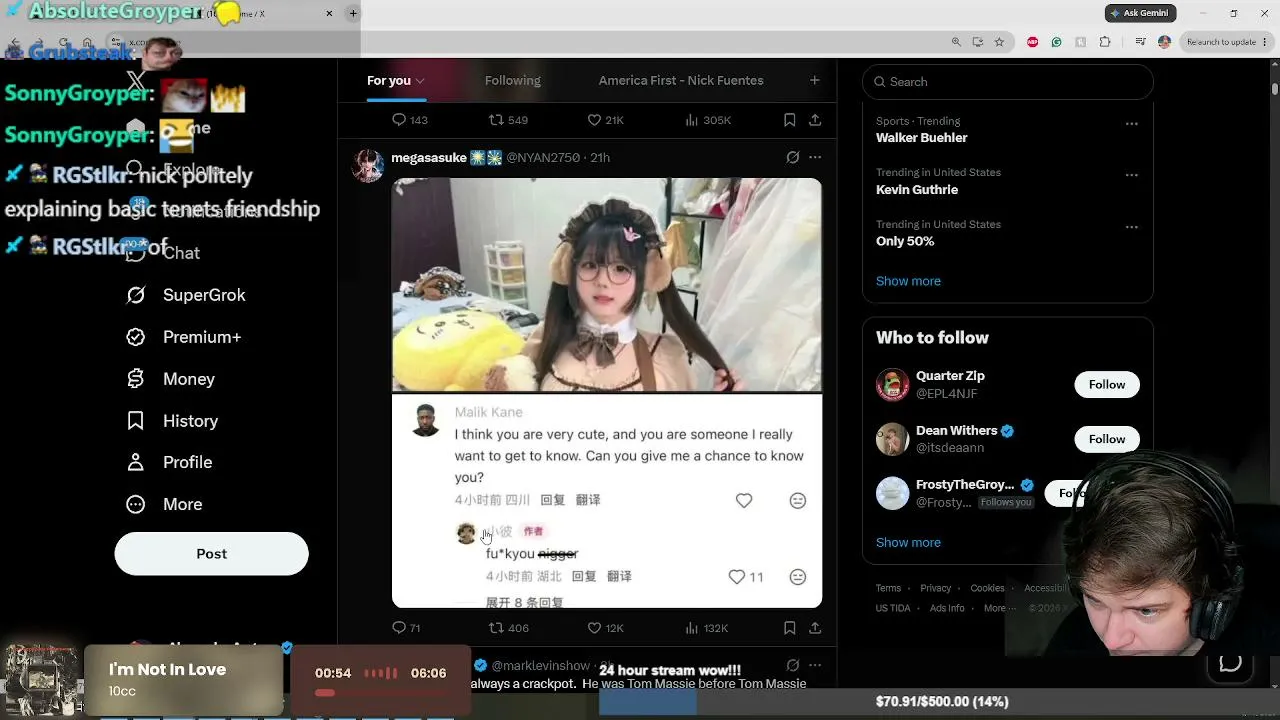Open megasasuke's profile avatar
Screen dimensions: 1280x720
[x=368, y=166]
